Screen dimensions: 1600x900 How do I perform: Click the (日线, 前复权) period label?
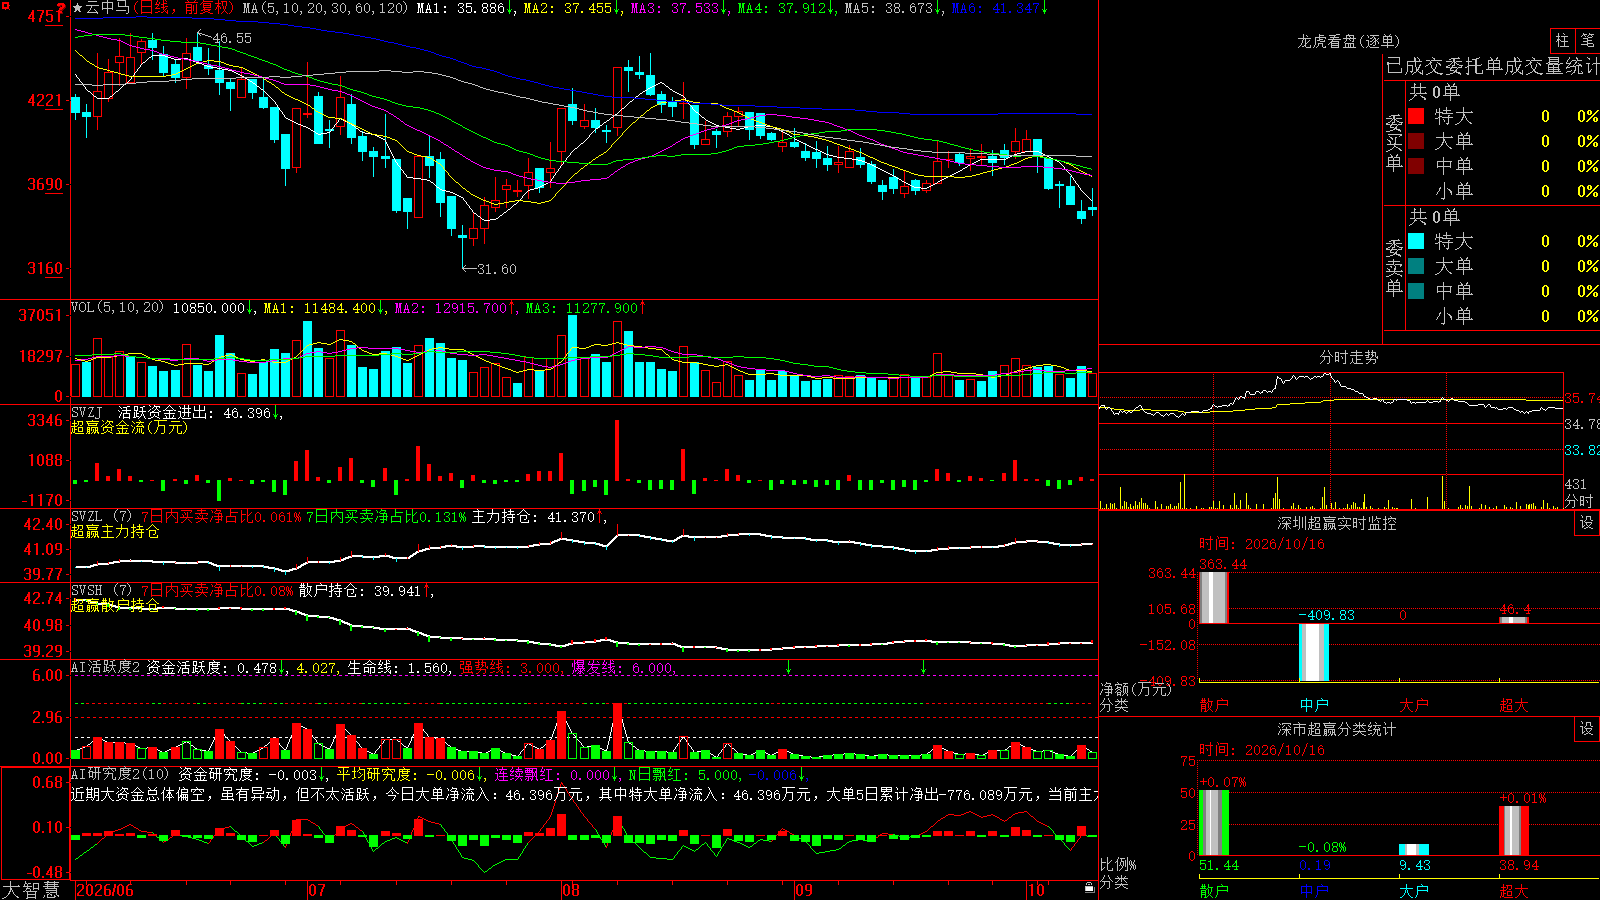tap(184, 8)
